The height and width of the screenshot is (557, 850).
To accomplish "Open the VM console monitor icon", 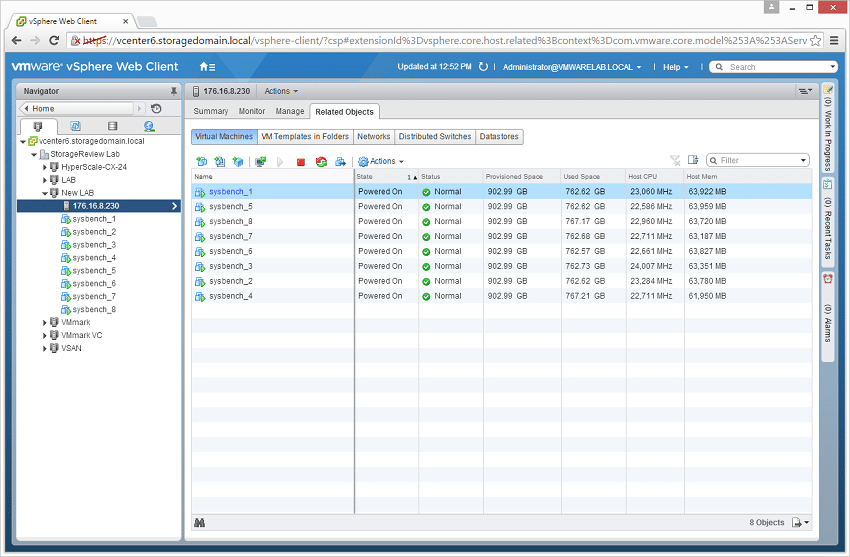I will (x=261, y=161).
